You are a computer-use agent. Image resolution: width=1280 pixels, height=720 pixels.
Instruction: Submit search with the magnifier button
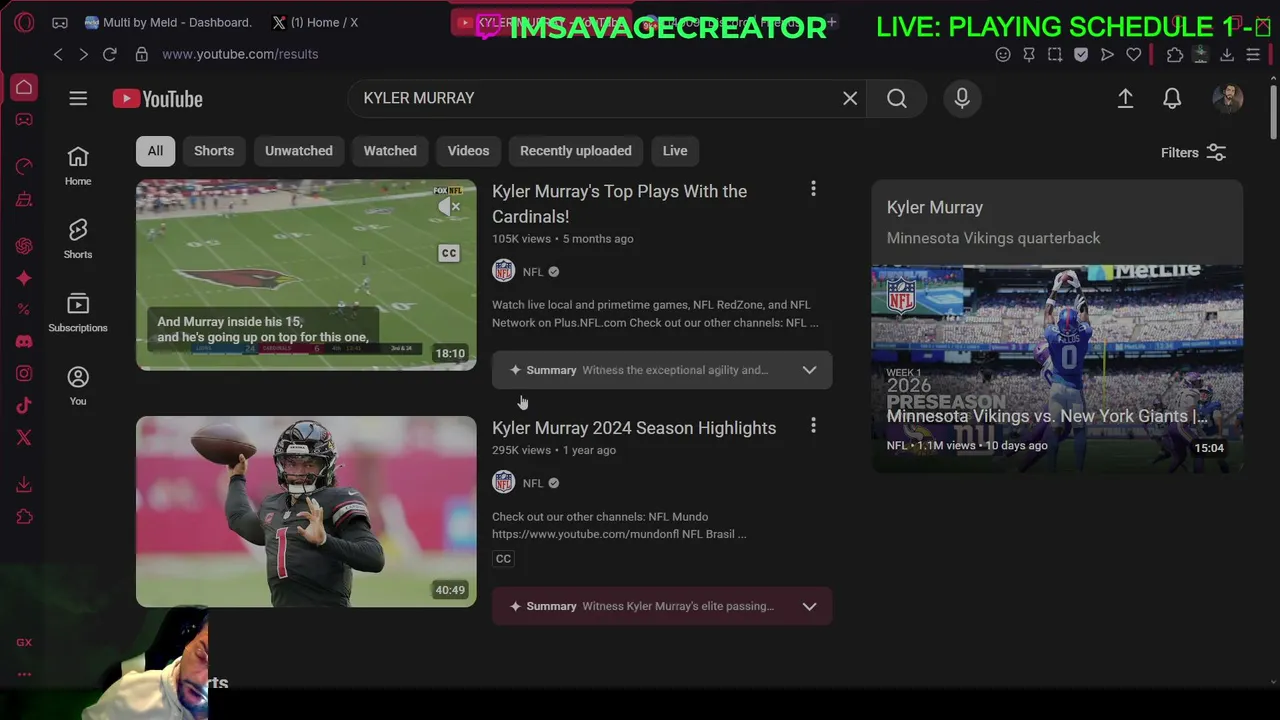[x=897, y=98]
